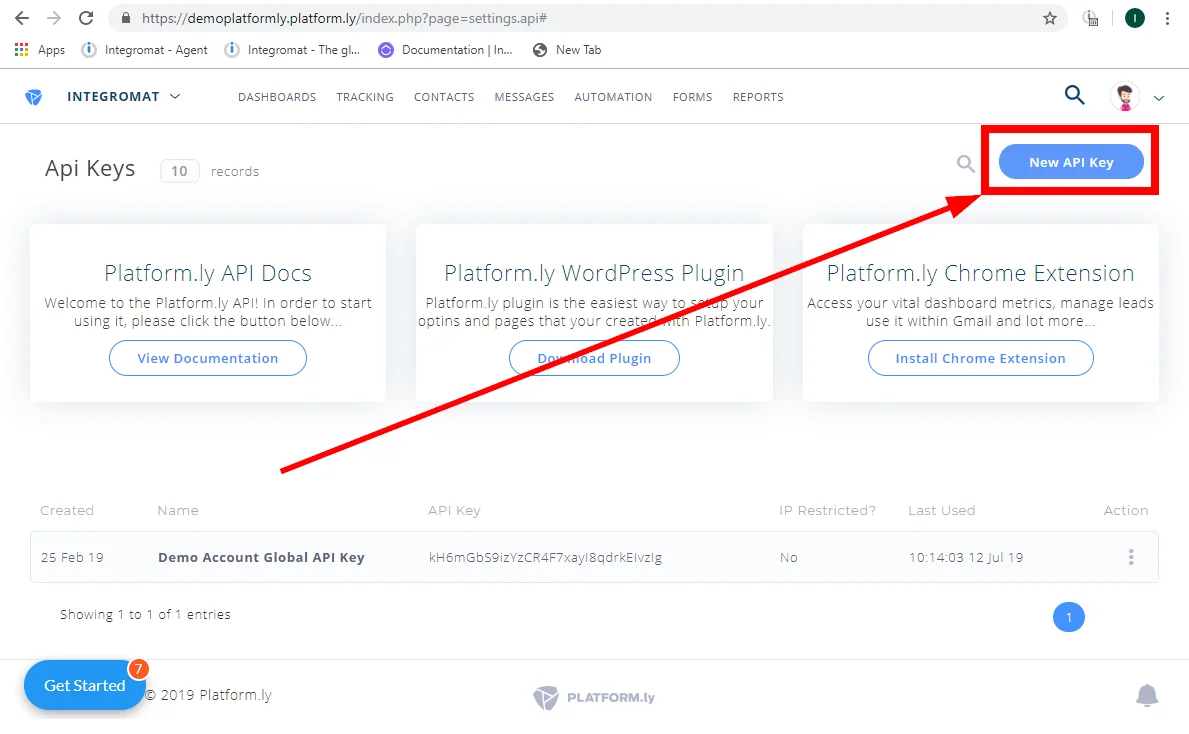Open the Integromat - Agent bookmark

coord(145,50)
